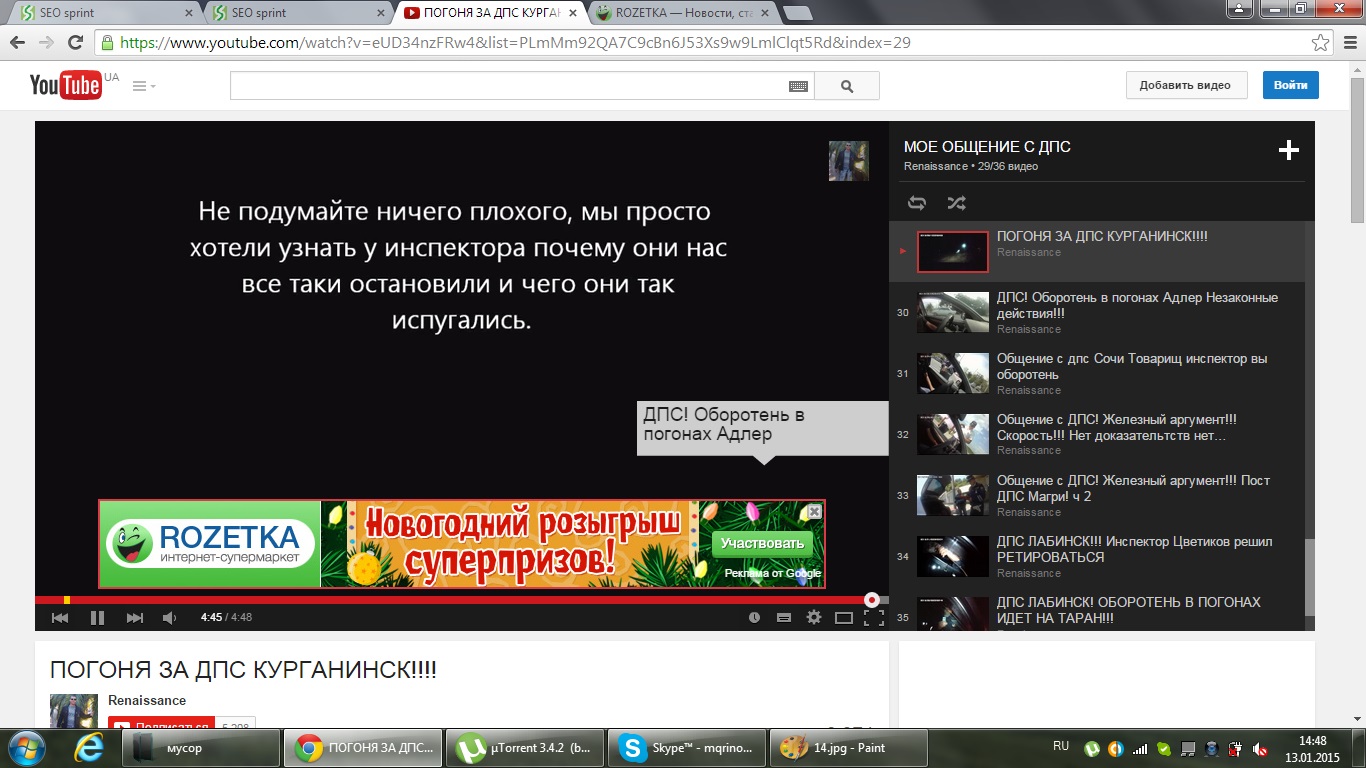This screenshot has height=768, width=1366.
Task: Toggle subtitles with the captions icon
Action: [784, 618]
